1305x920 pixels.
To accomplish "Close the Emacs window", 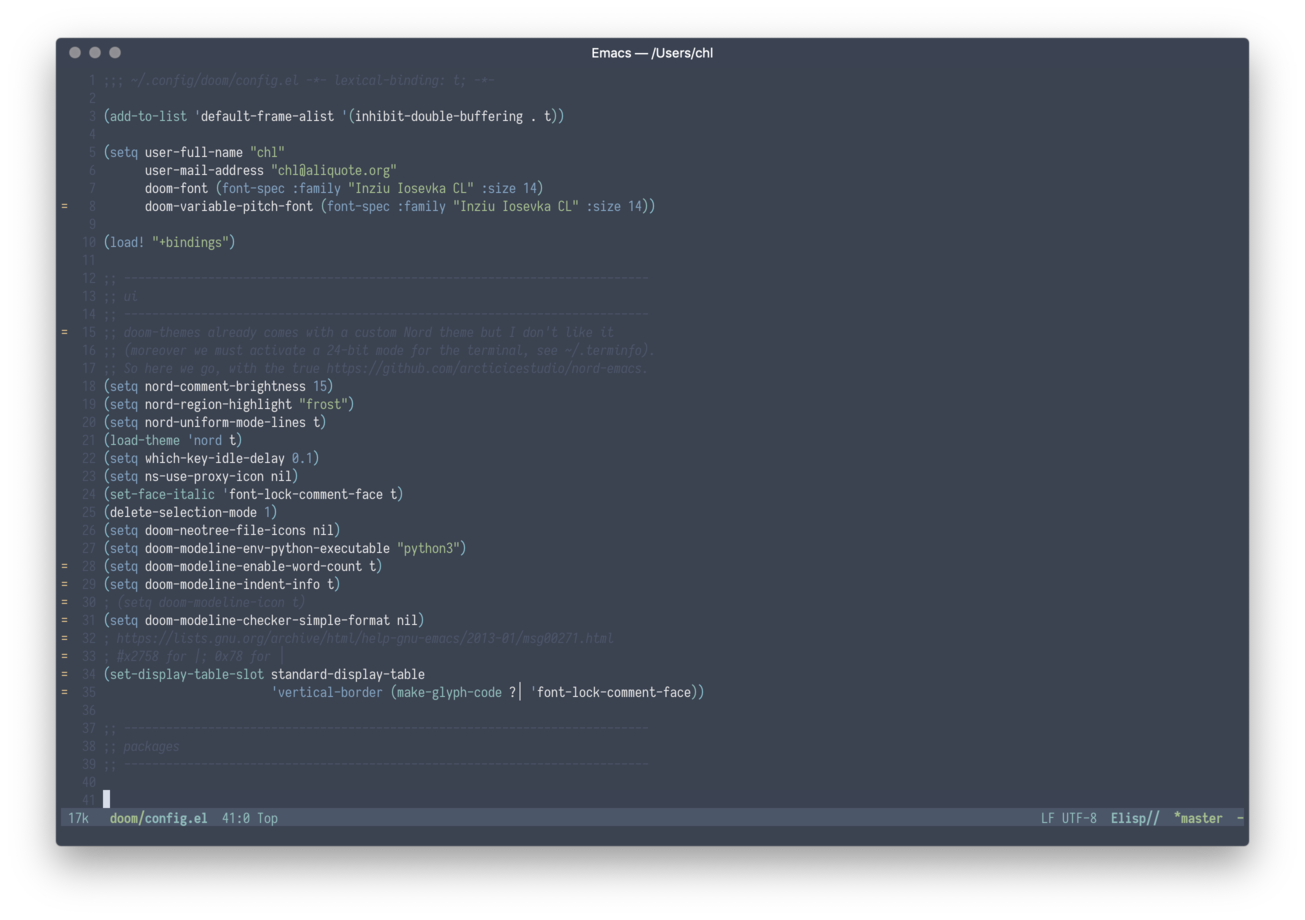I will point(75,53).
